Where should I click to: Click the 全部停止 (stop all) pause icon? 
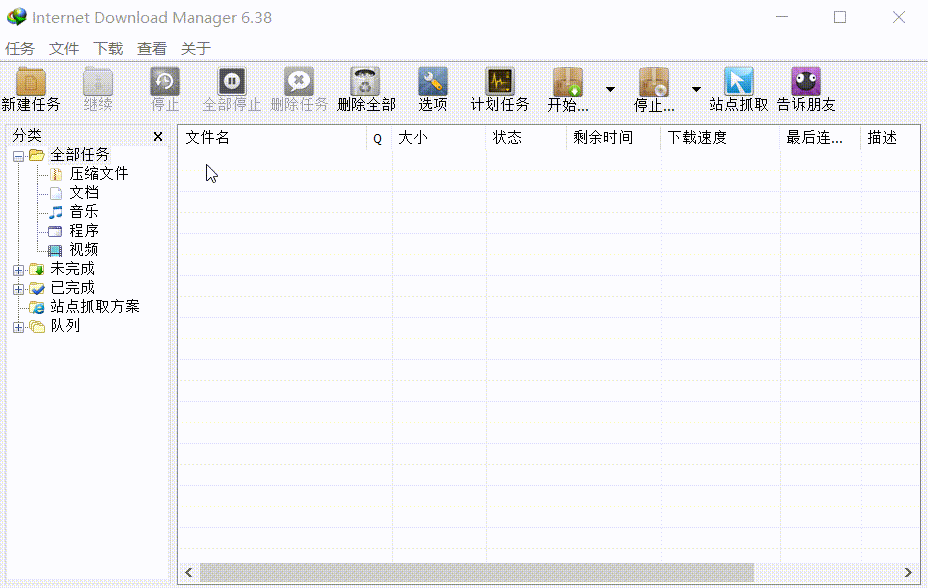(x=231, y=82)
